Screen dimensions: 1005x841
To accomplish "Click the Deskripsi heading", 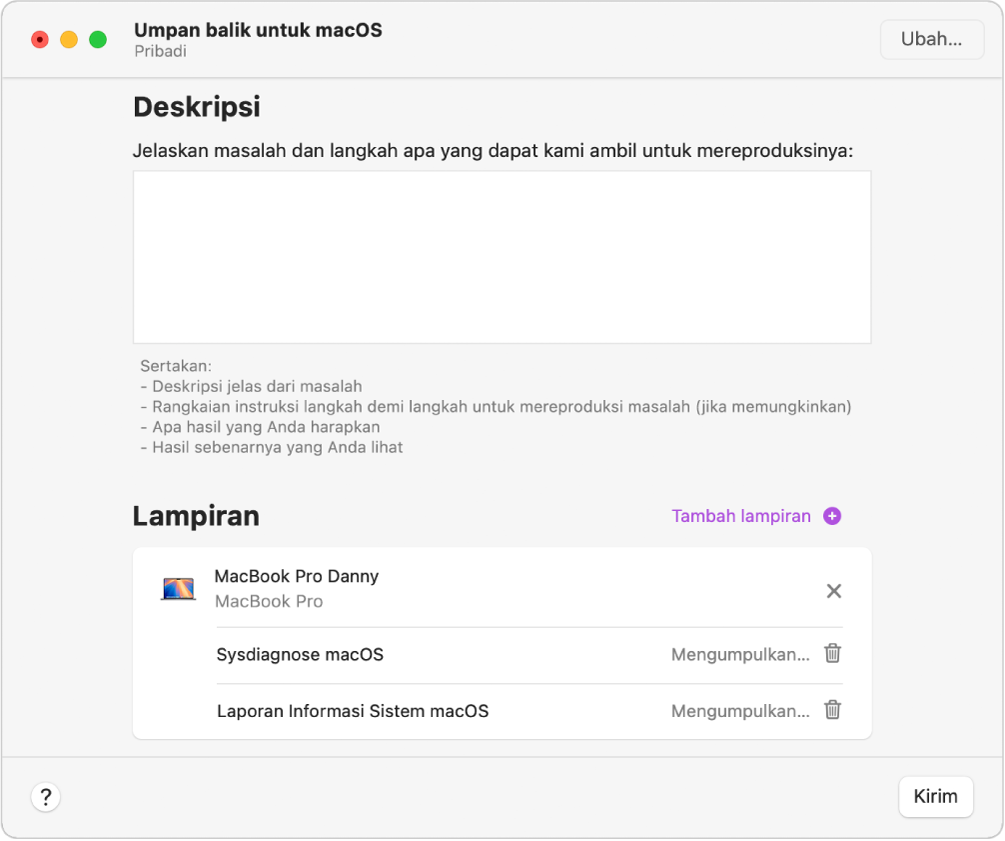I will pyautogui.click(x=197, y=107).
